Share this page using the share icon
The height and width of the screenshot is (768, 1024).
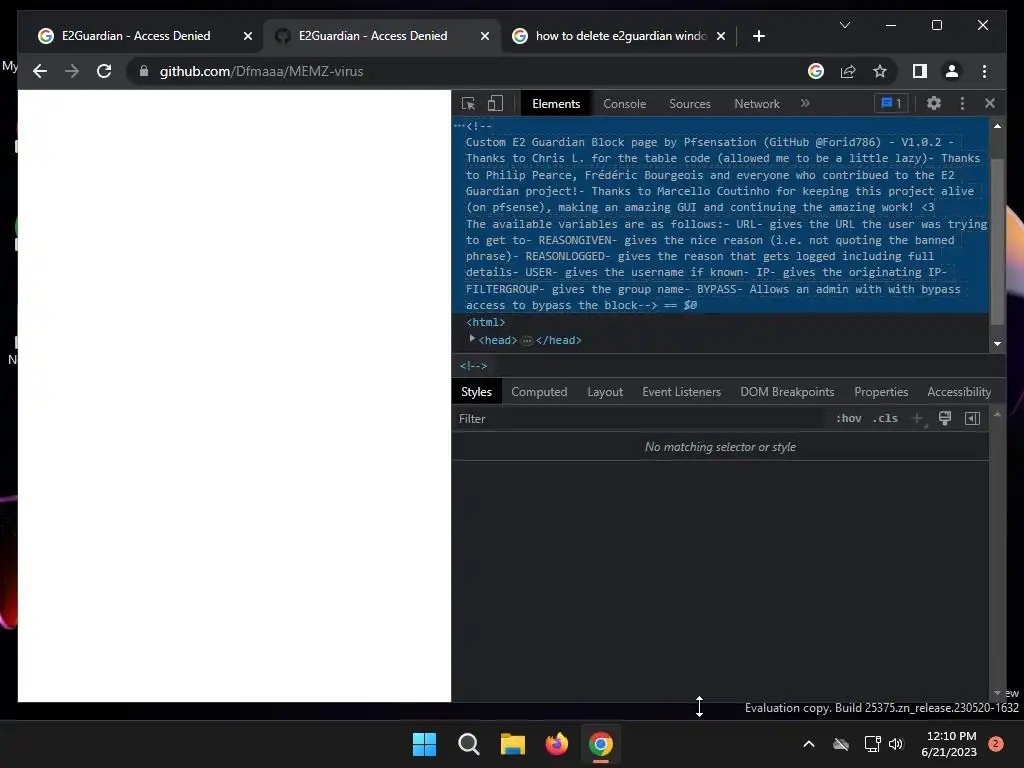(848, 71)
